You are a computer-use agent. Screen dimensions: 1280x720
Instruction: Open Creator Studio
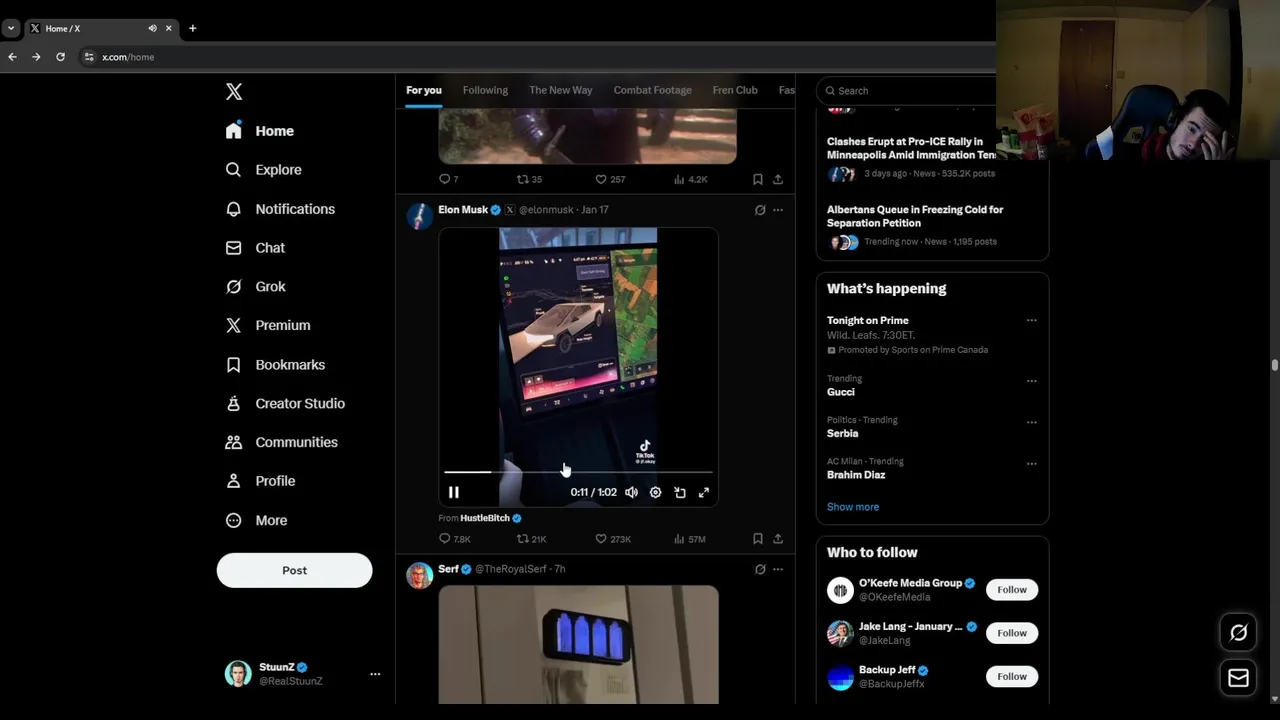[286, 404]
